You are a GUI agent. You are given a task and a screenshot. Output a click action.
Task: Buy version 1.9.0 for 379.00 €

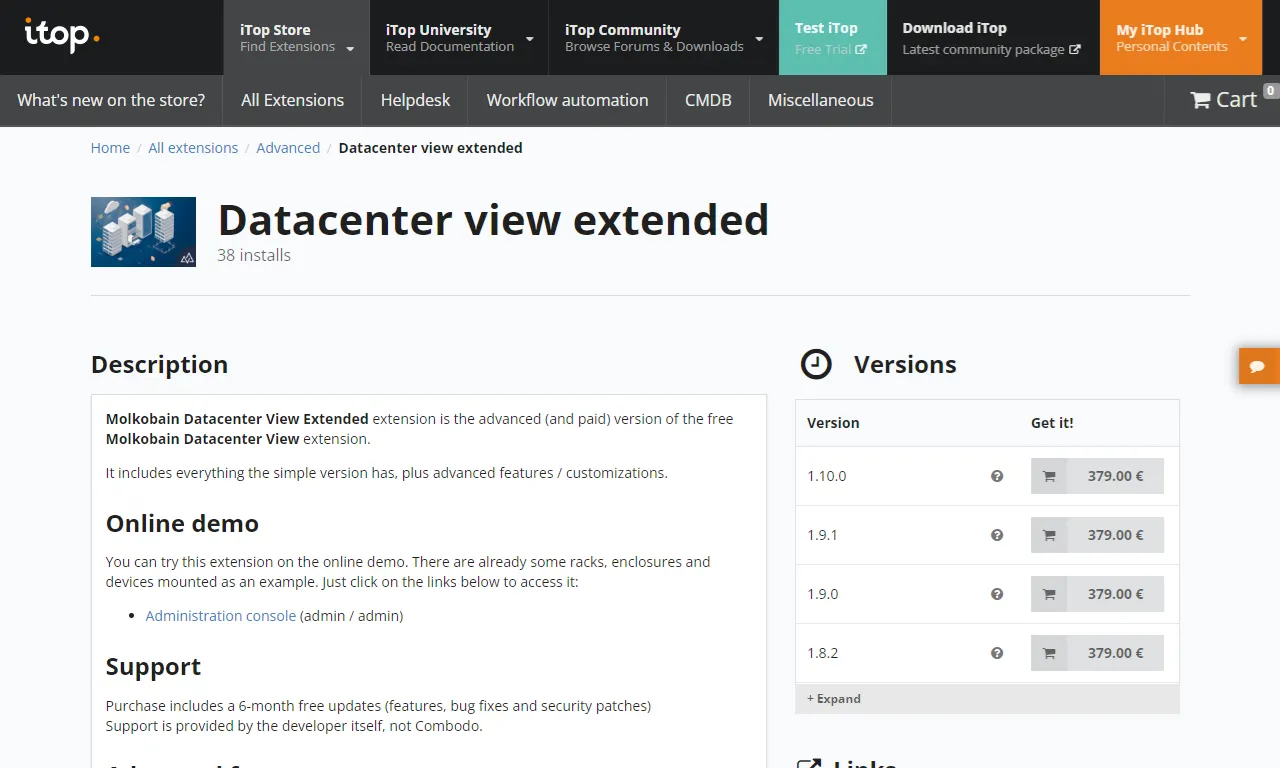coord(1097,594)
